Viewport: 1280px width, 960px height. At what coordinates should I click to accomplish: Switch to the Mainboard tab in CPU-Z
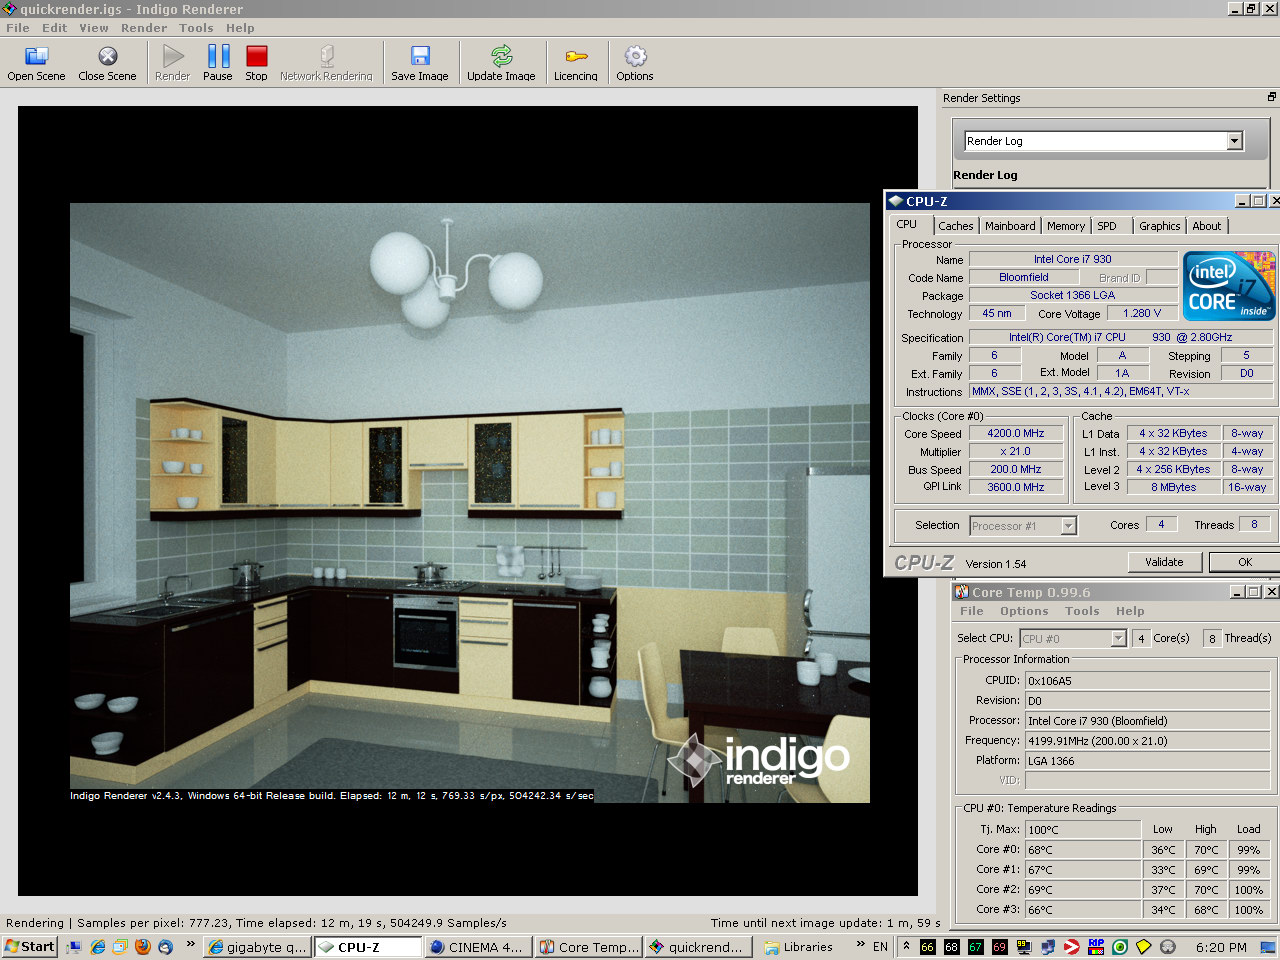pyautogui.click(x=1010, y=226)
